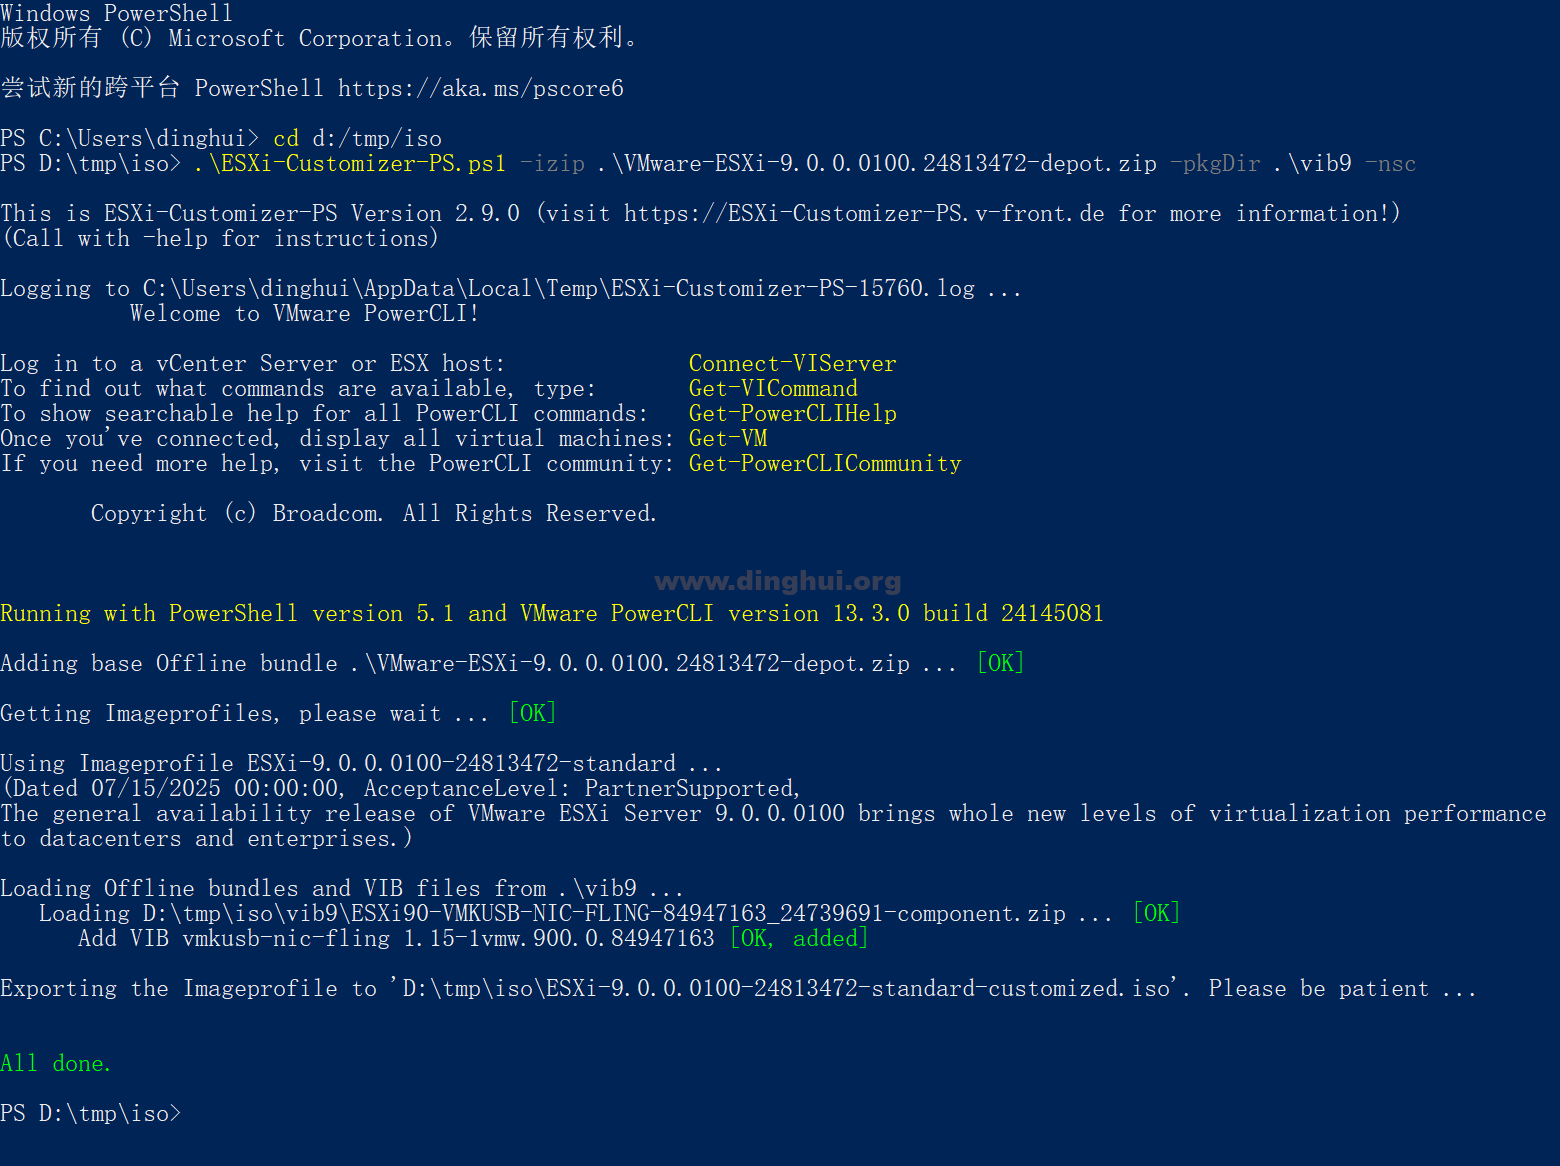Click the OK status after Adding base Offline bundle
1560x1166 pixels.
click(1000, 663)
